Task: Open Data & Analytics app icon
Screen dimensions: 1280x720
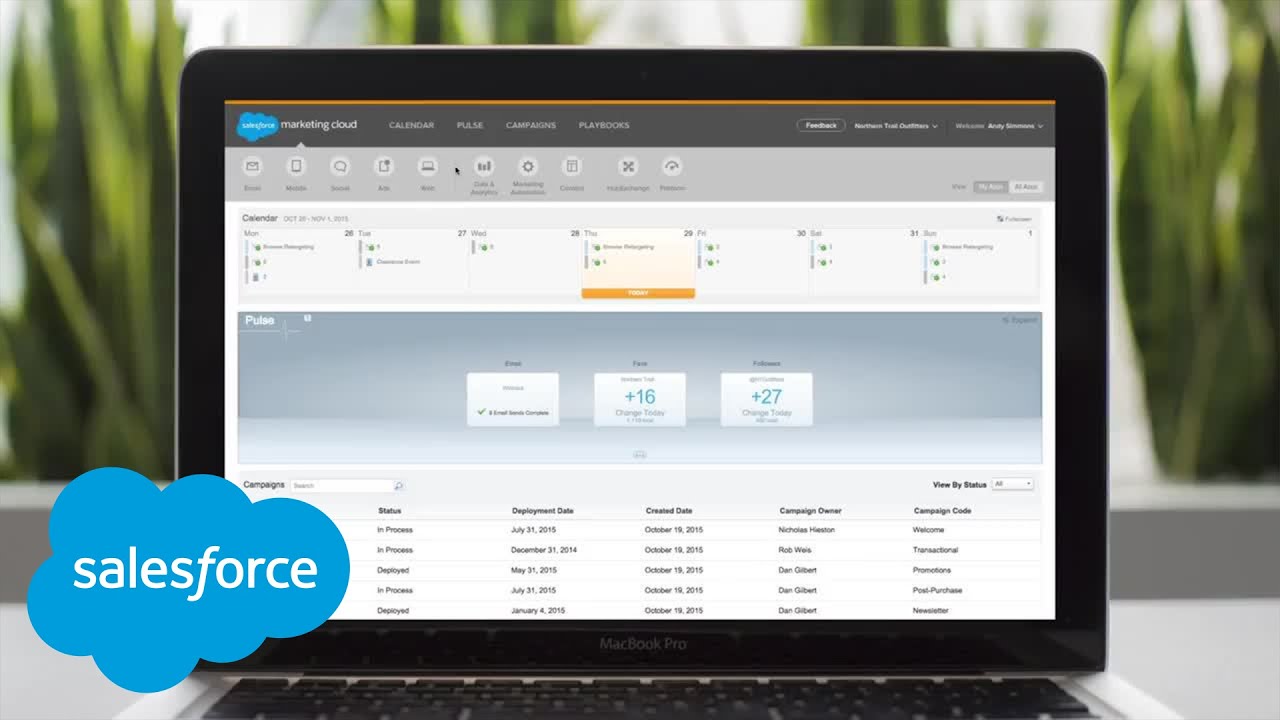Action: pos(484,167)
